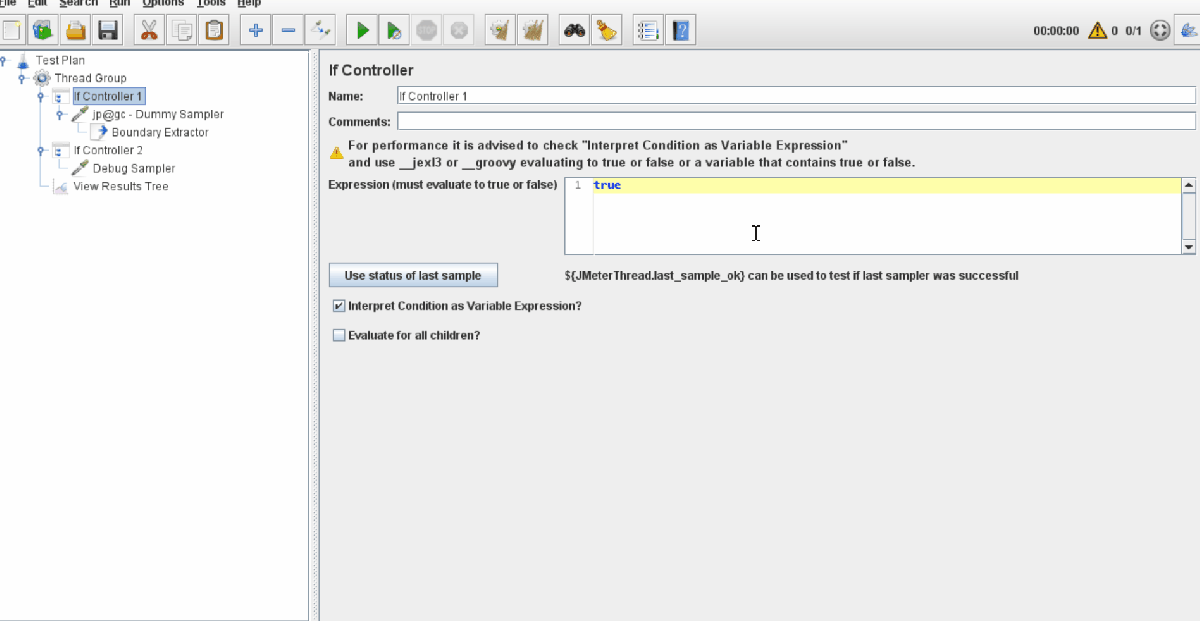Click expression editor scroll down arrow
Screen dimensions: 1200x621
pos(1189,246)
